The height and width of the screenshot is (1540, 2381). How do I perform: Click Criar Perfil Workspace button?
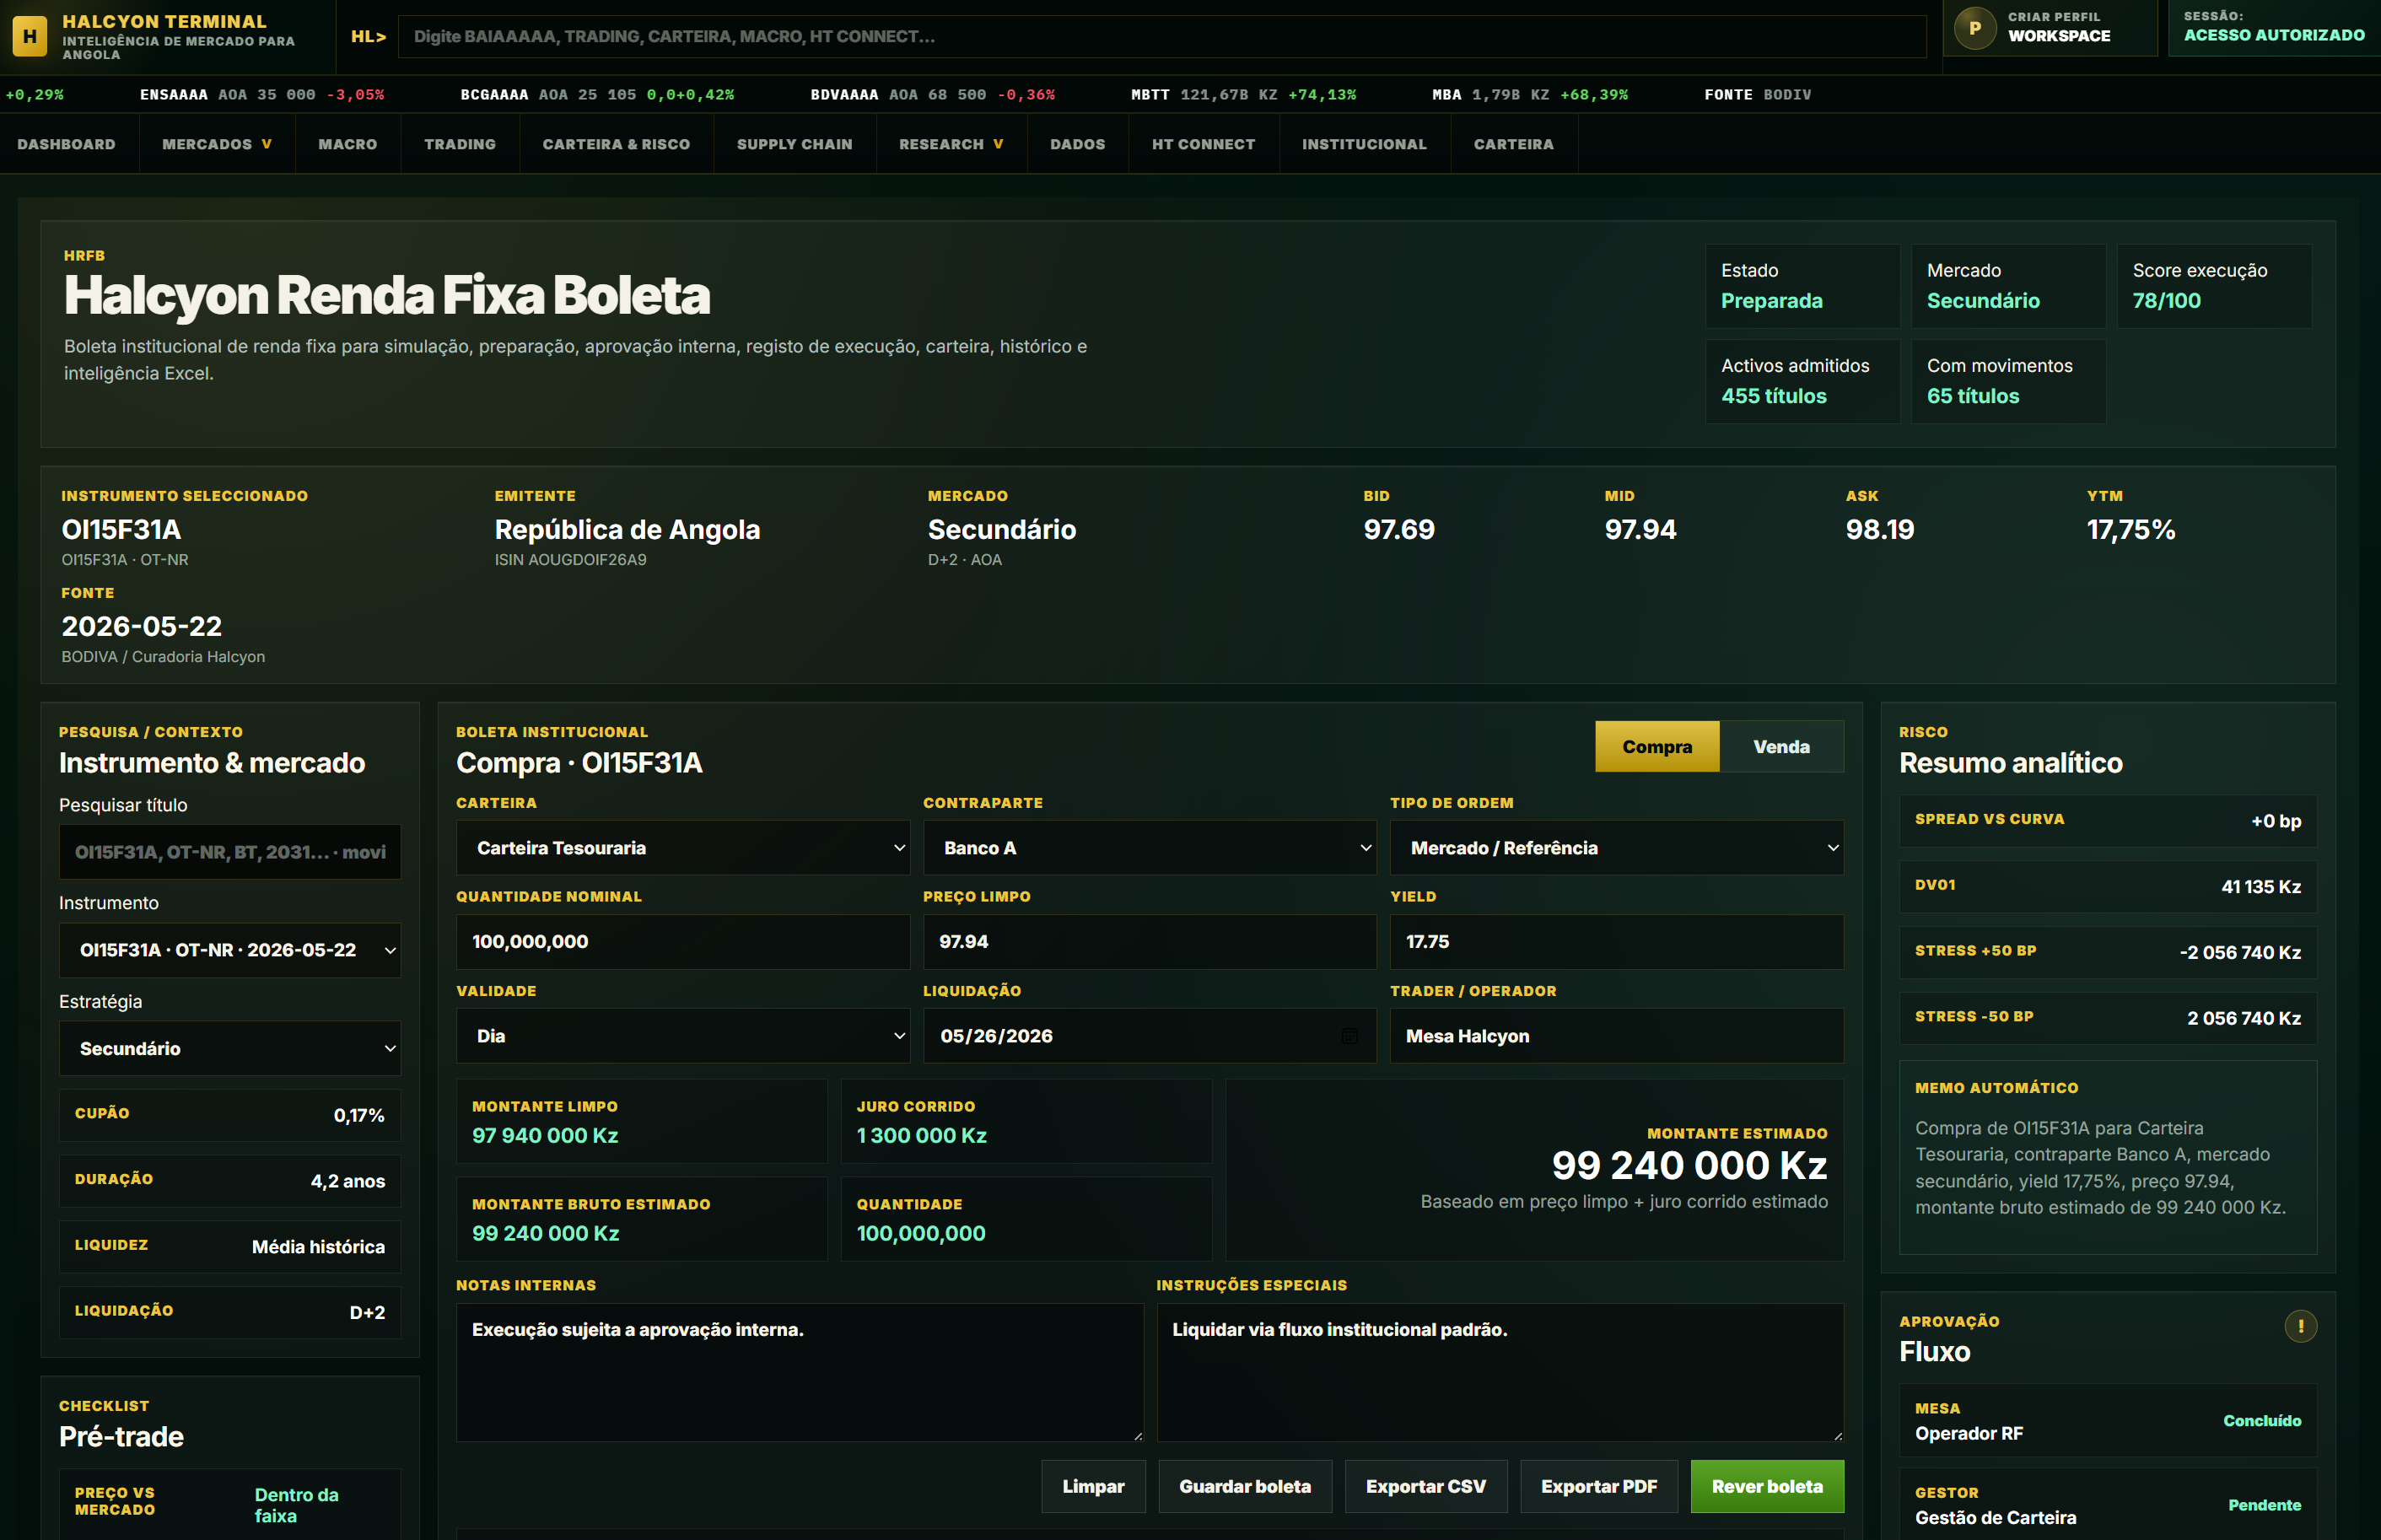pyautogui.click(x=2050, y=28)
